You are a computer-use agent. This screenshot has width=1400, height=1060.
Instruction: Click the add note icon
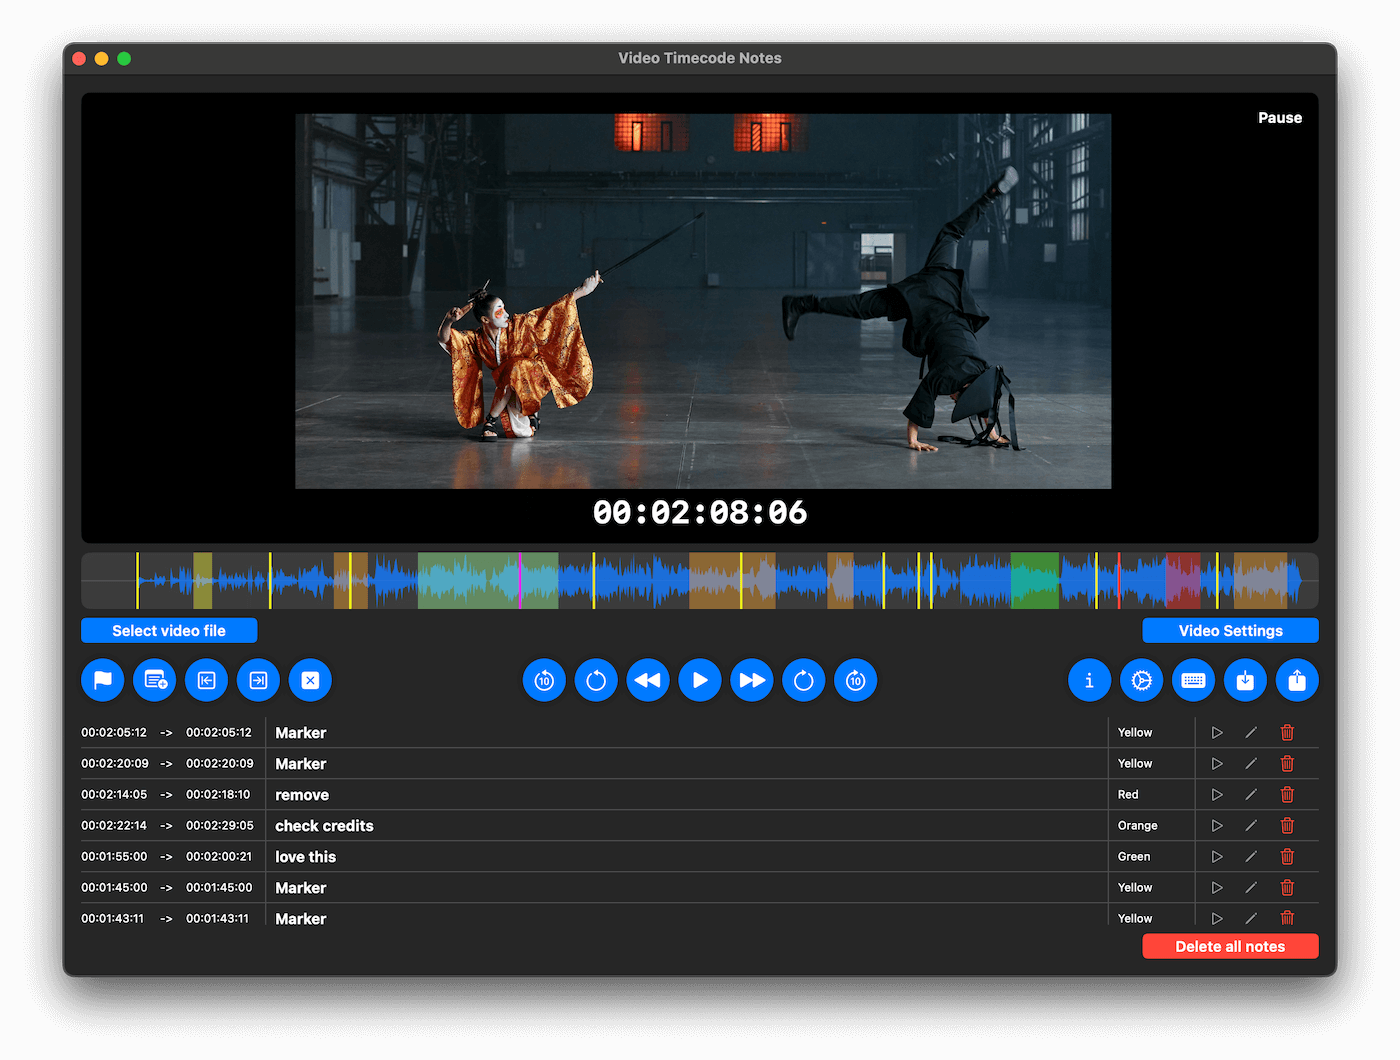coord(155,681)
